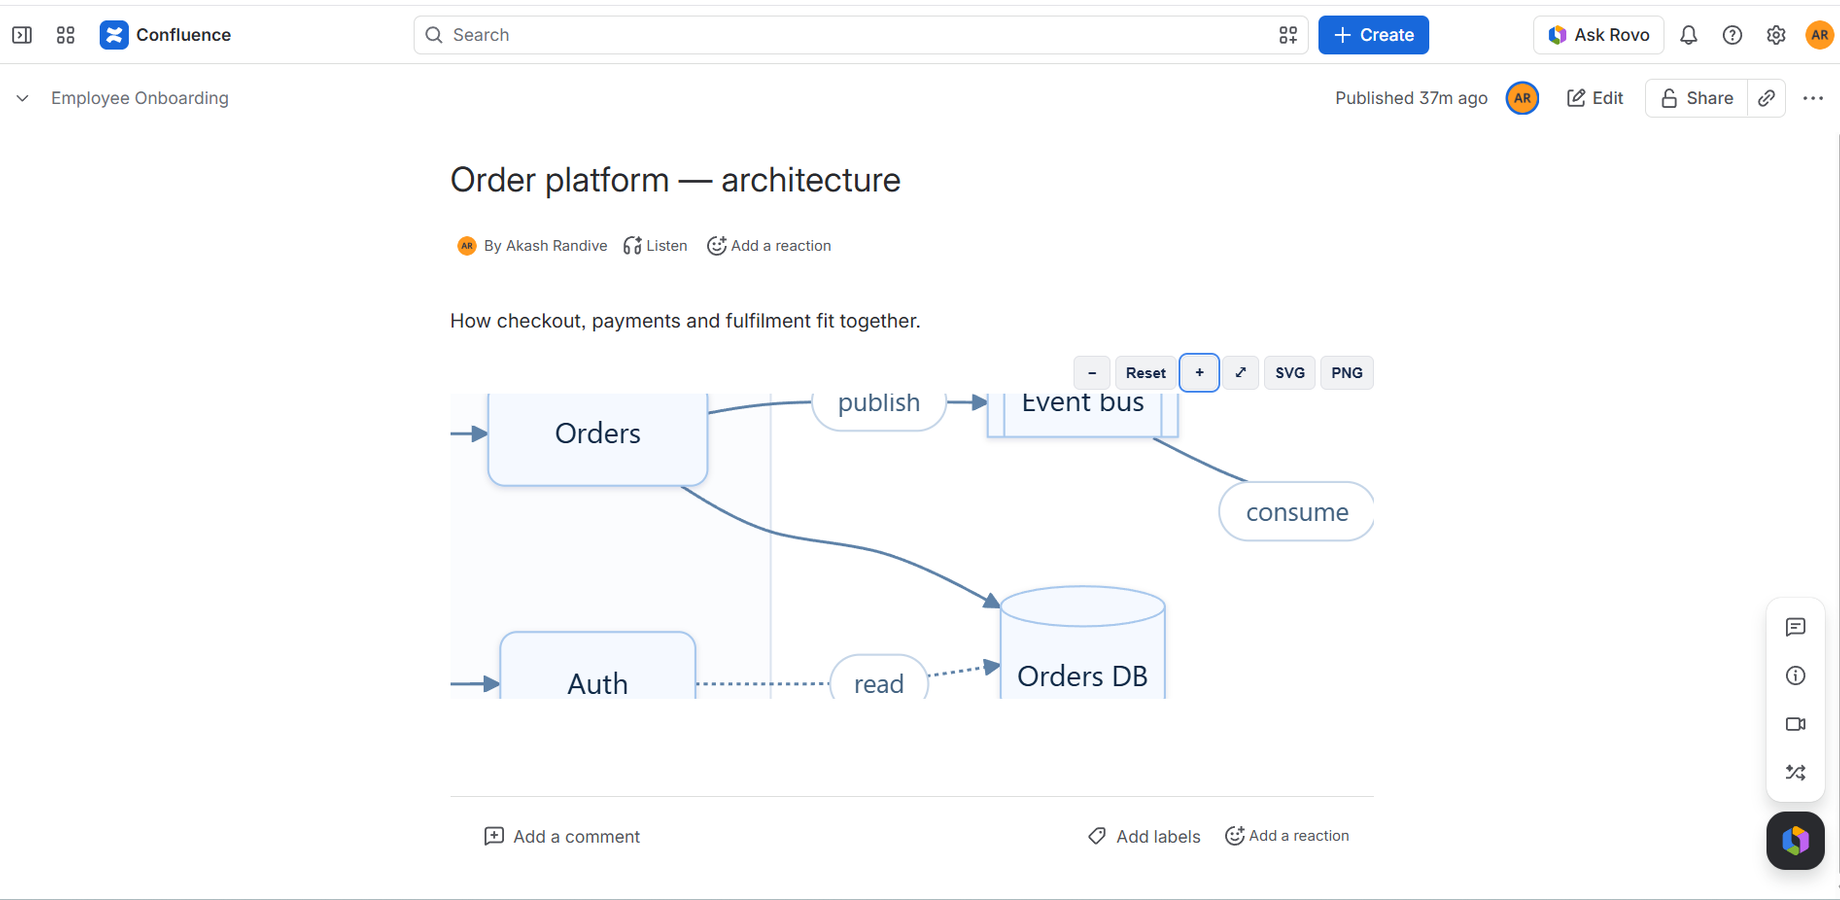
Task: Expand the Employee Onboarding breadcrumb chevron
Action: pos(22,98)
